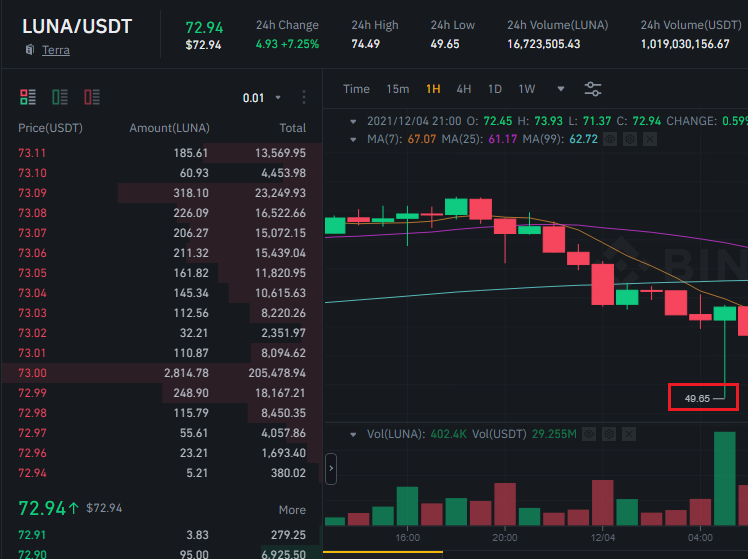748x559 pixels.
Task: Remove Vol indicator with X icon
Action: [x=629, y=434]
